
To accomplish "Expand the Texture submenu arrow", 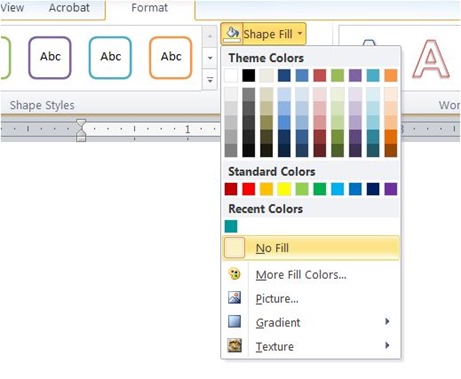I will point(387,345).
